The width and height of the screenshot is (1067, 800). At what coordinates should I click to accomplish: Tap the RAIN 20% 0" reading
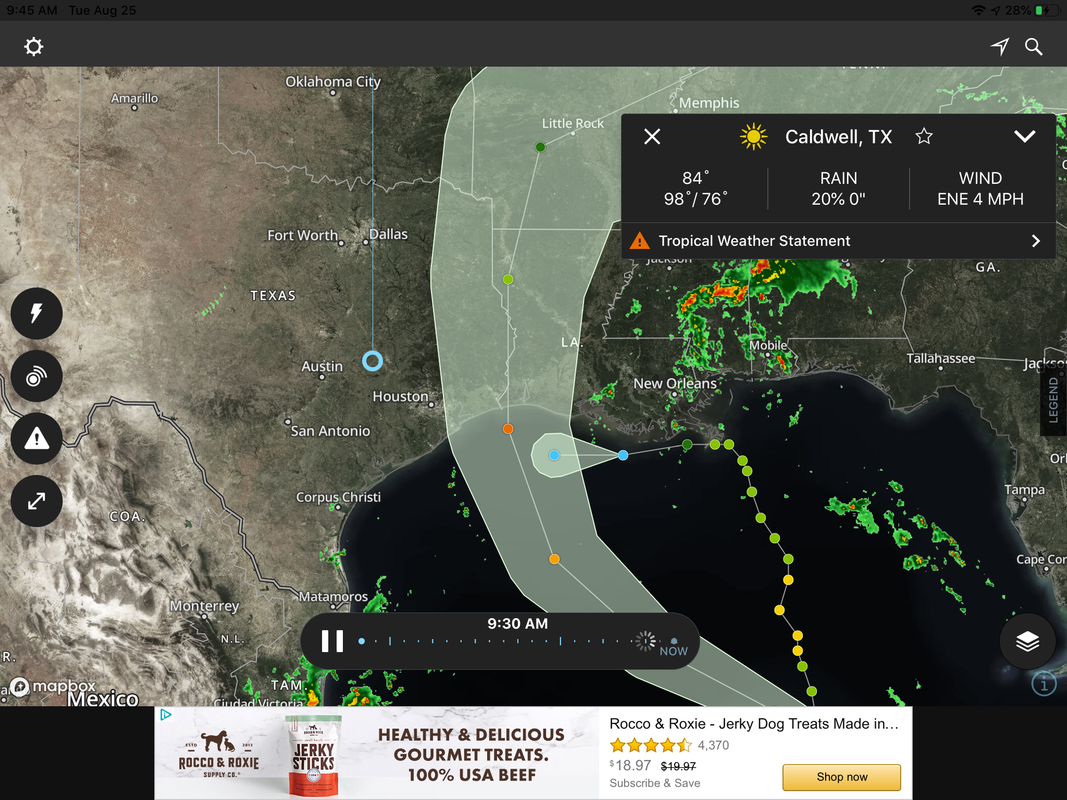click(838, 188)
